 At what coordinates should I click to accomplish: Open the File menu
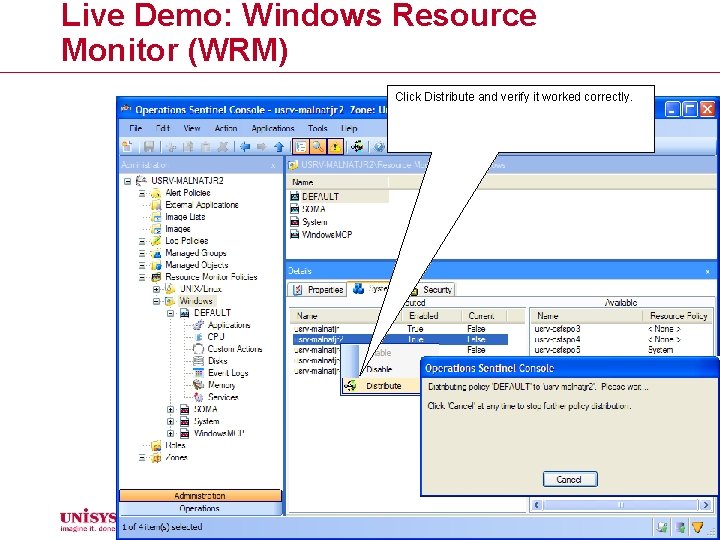[135, 128]
